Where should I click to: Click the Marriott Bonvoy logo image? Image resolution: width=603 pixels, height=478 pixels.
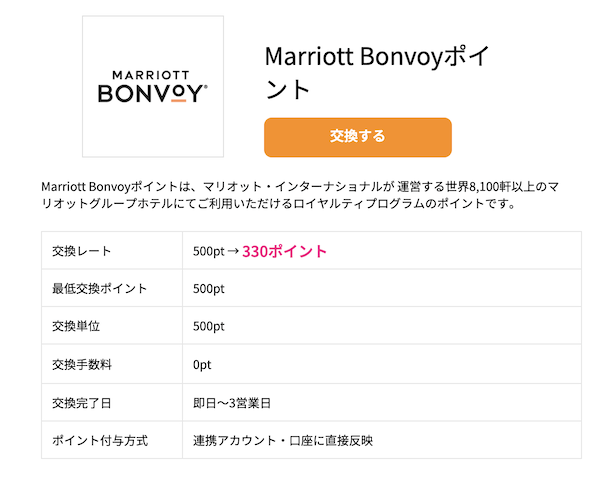[153, 87]
